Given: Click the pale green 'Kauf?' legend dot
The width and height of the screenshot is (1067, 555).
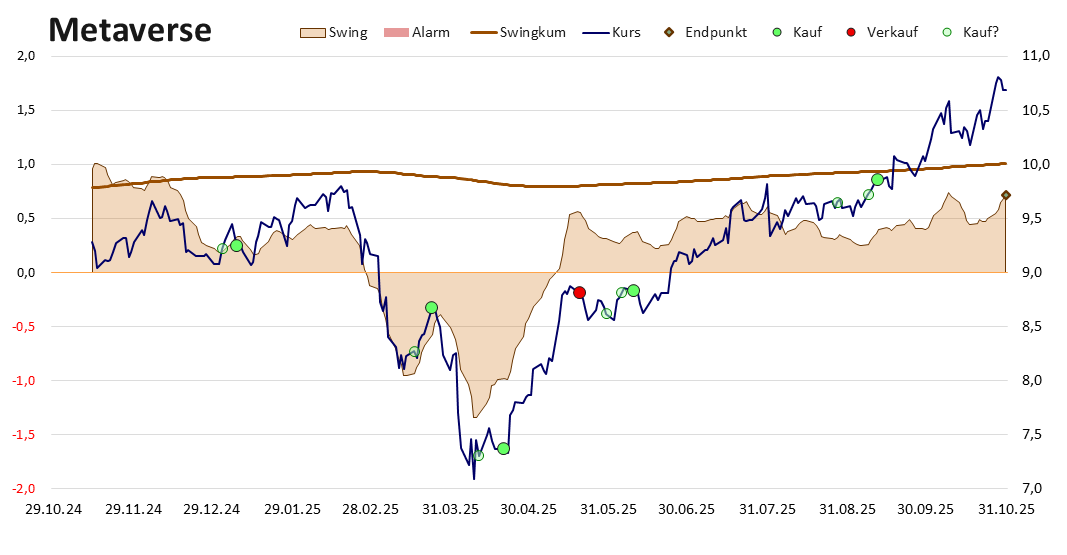Looking at the screenshot, I should coord(947,32).
